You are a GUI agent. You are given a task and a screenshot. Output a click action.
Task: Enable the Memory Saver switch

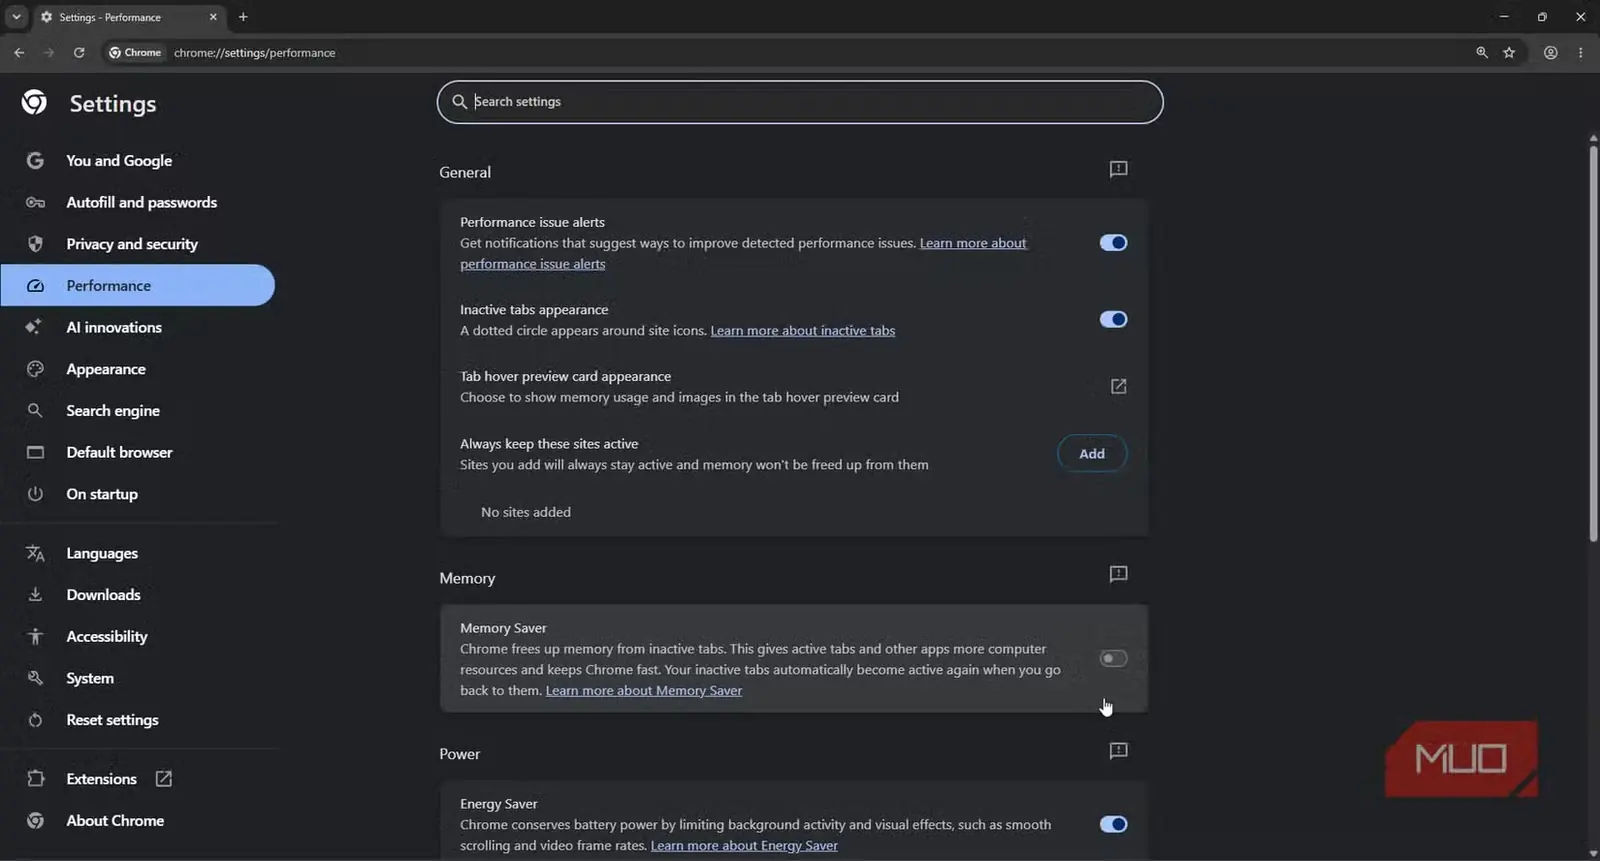[x=1113, y=658]
